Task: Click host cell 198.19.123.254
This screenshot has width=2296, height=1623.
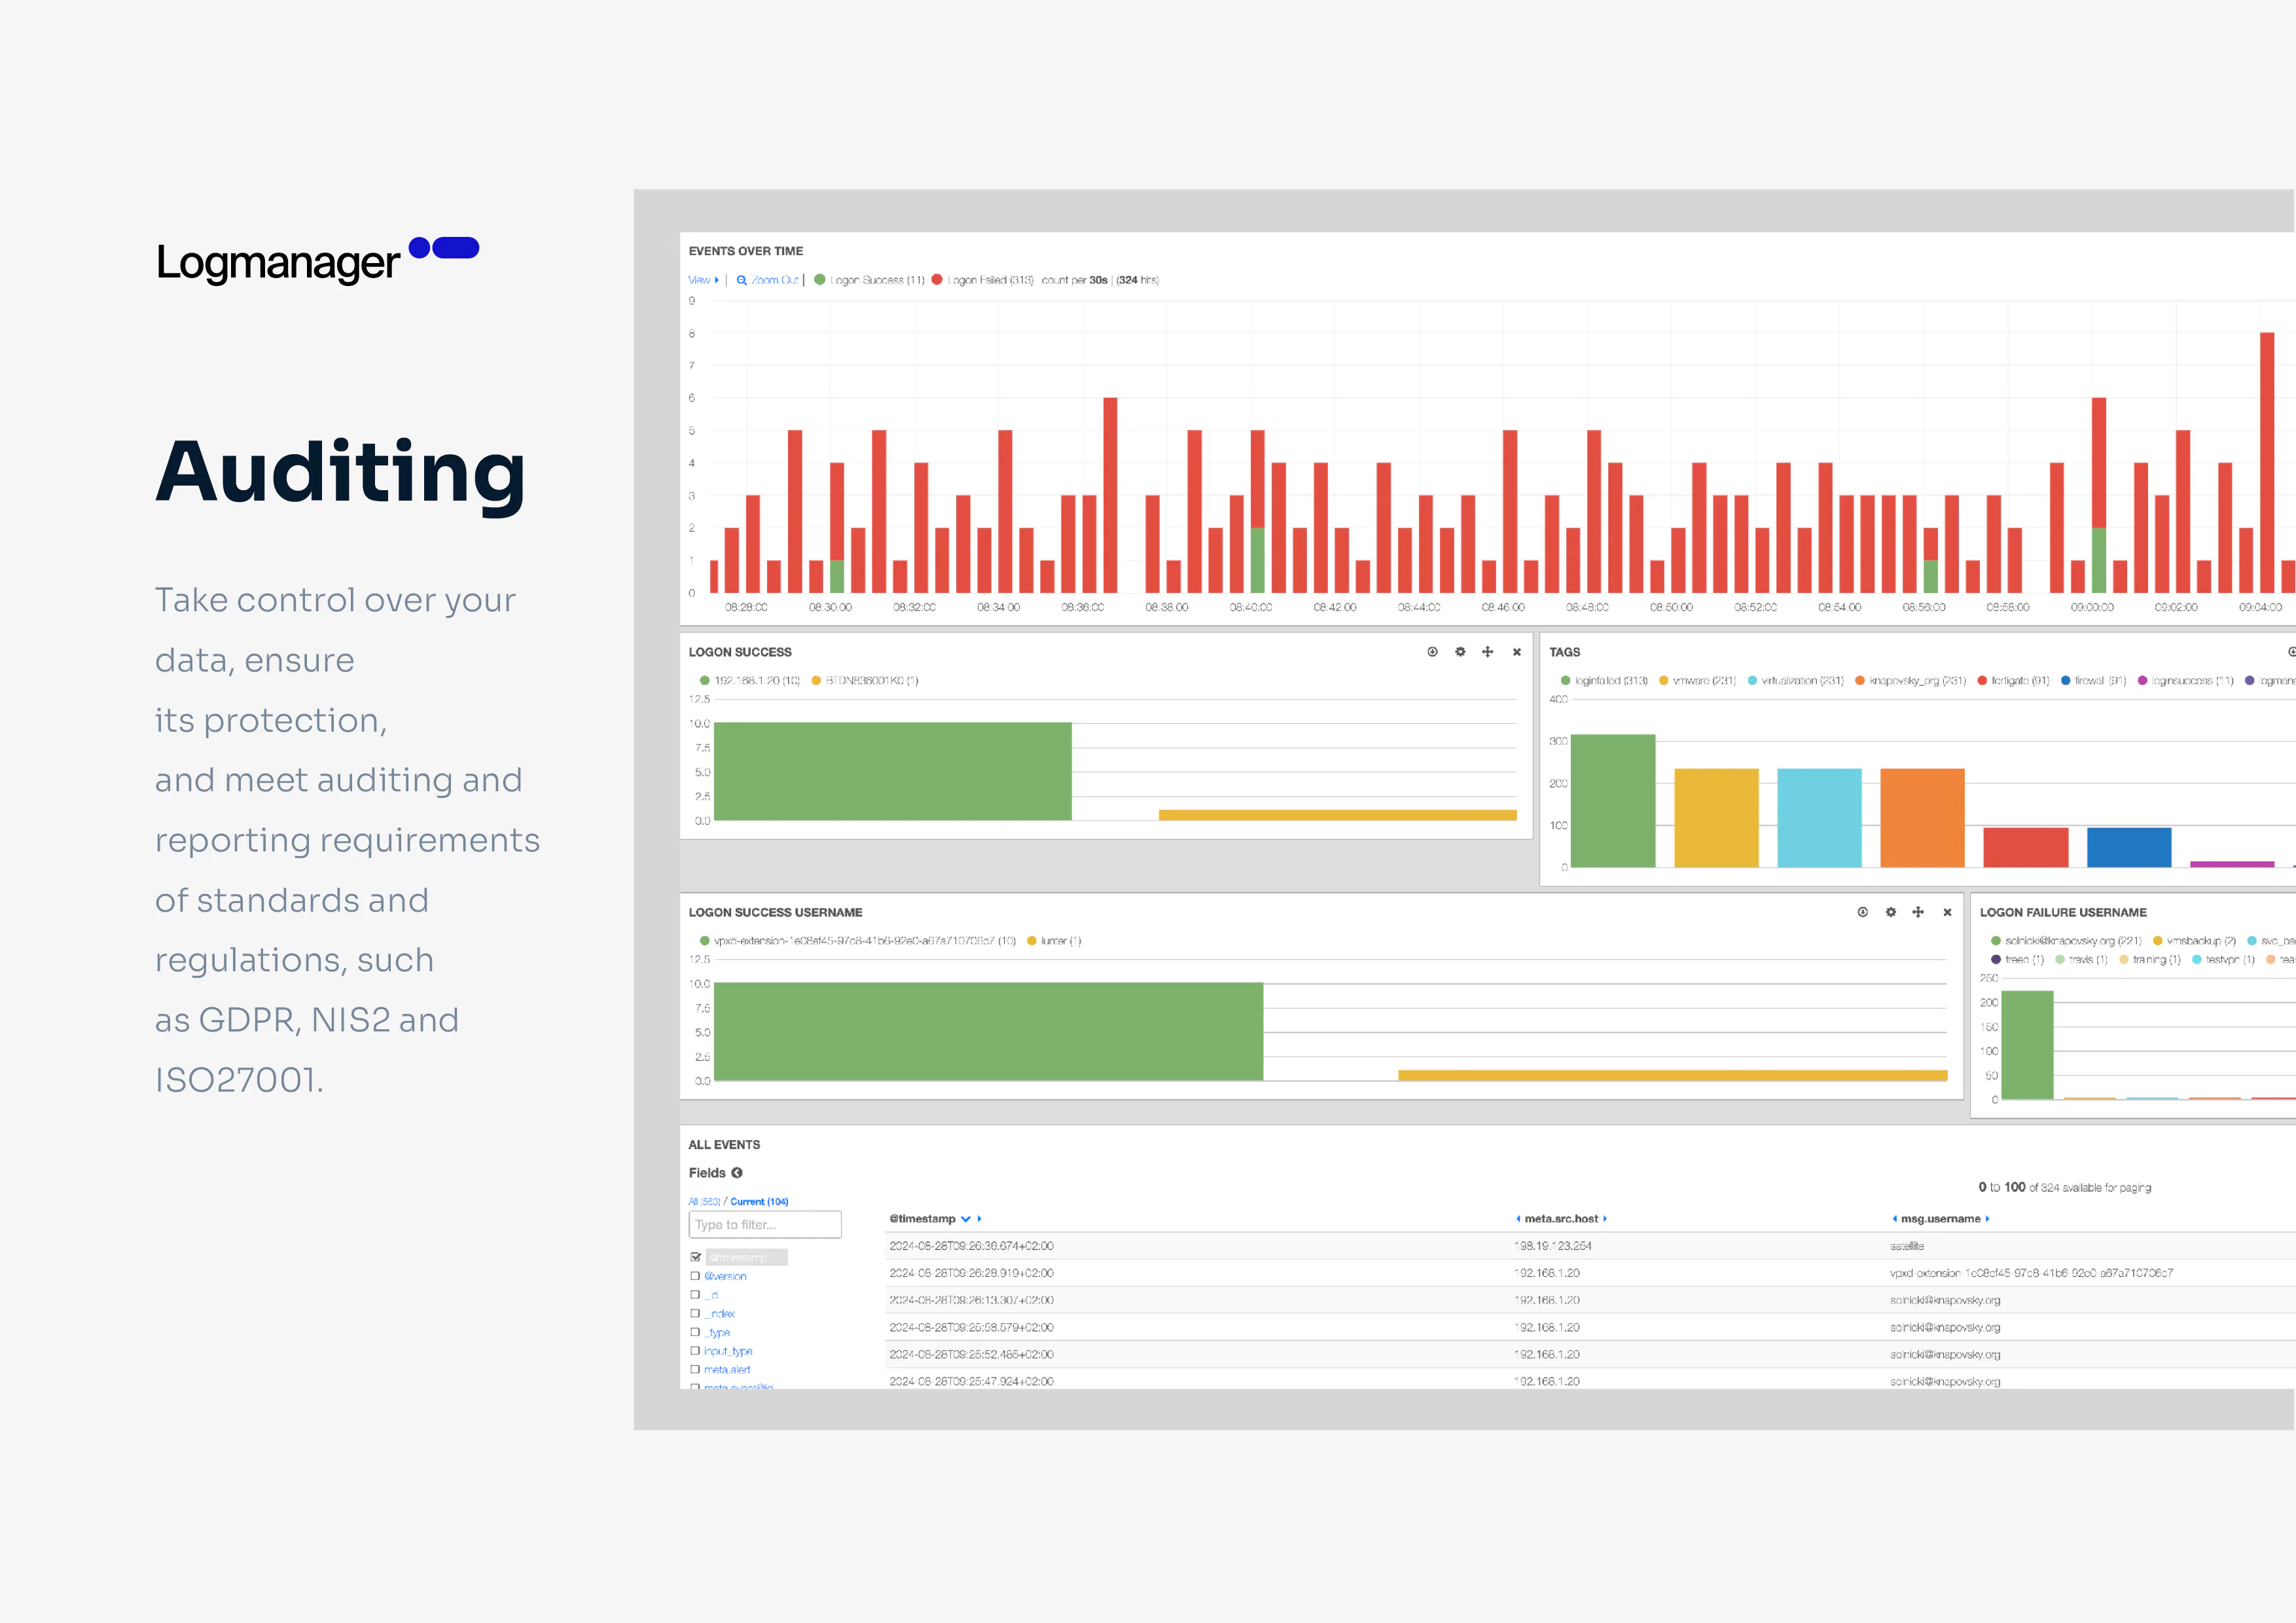Action: (x=1553, y=1246)
